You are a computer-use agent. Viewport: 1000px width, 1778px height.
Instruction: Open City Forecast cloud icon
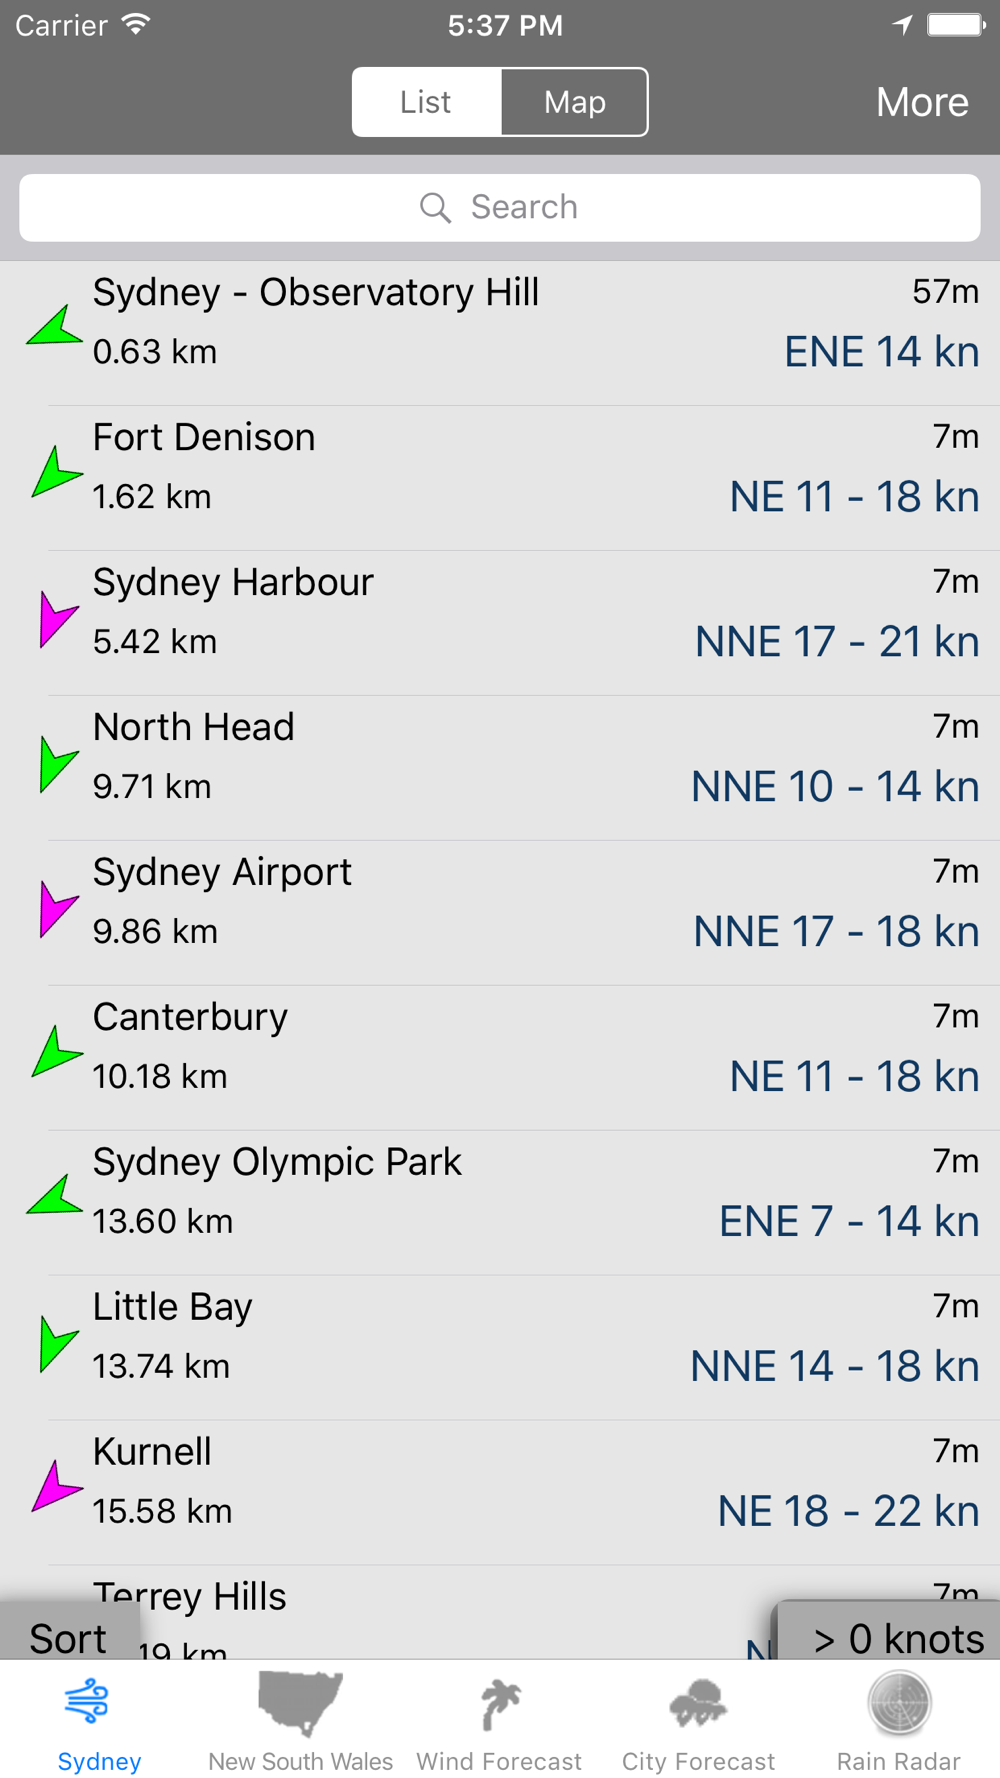[x=698, y=1704]
